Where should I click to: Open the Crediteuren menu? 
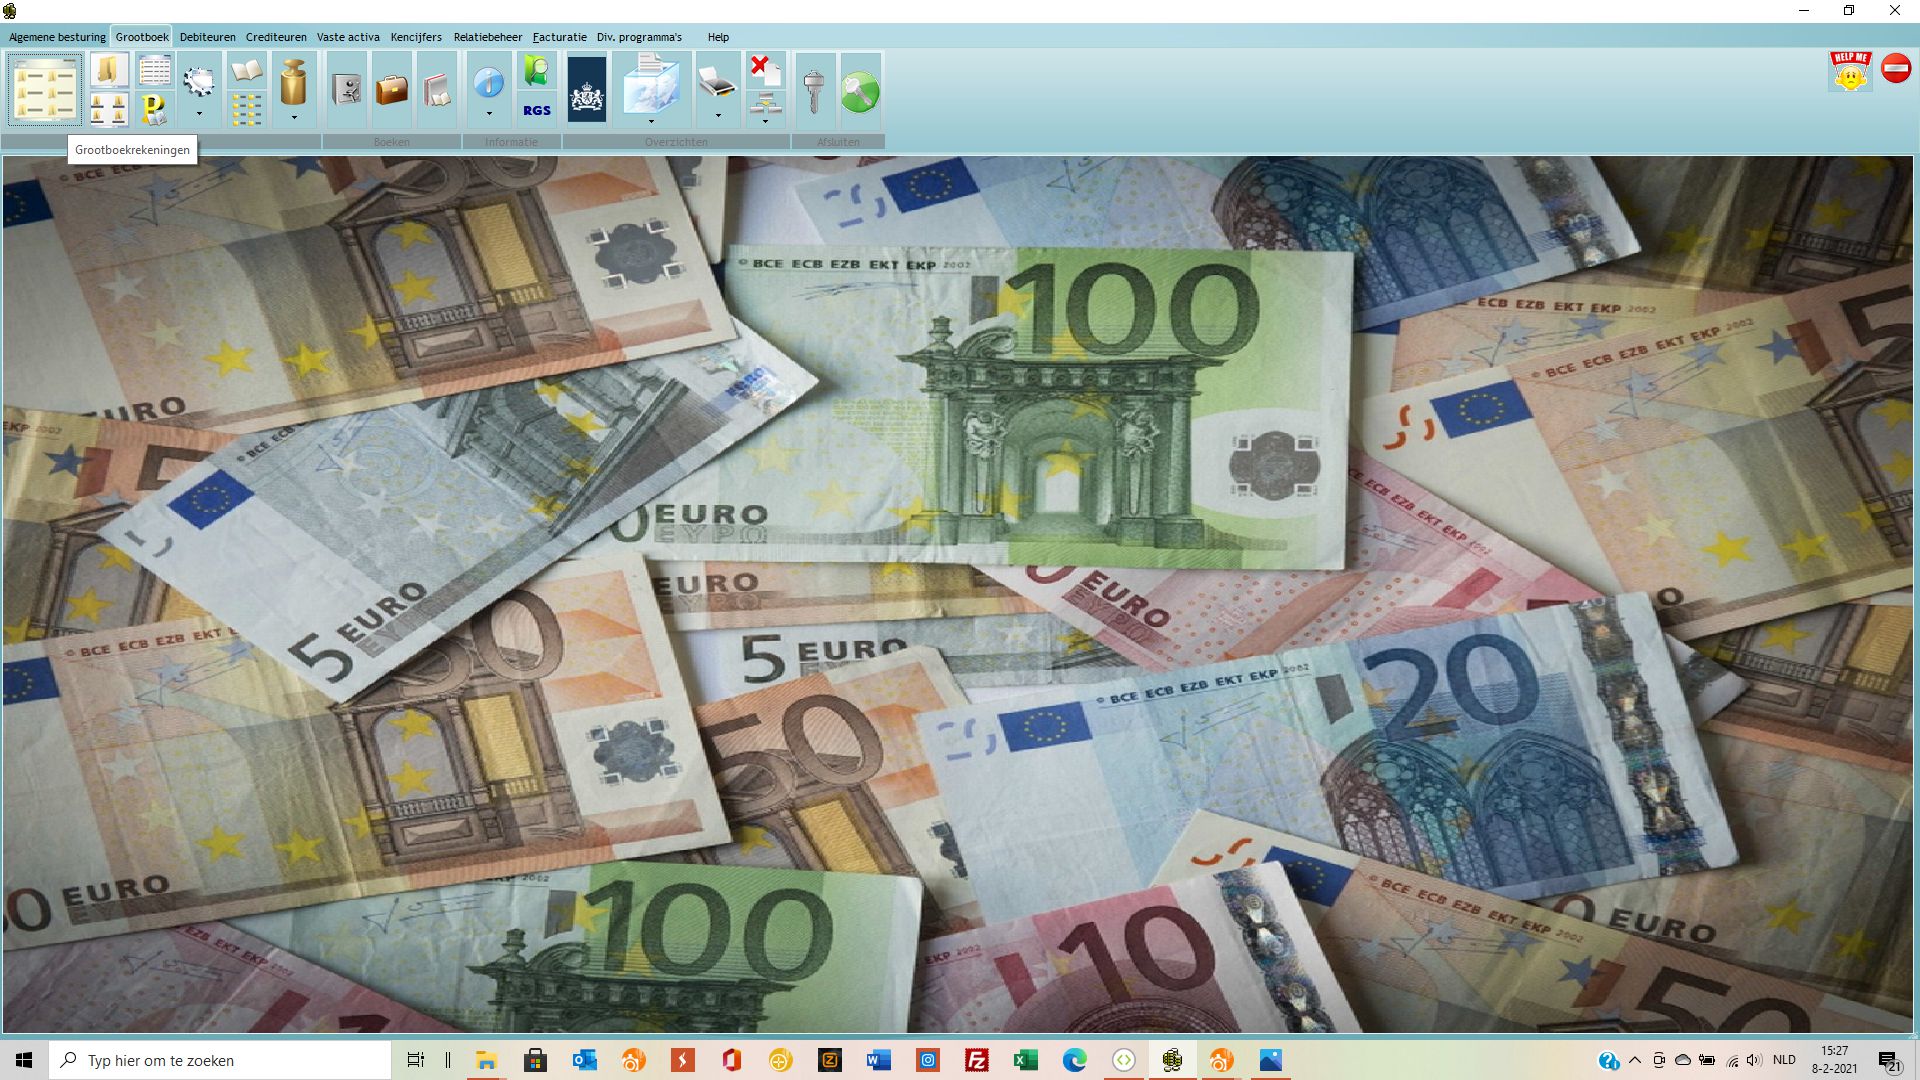click(x=276, y=37)
